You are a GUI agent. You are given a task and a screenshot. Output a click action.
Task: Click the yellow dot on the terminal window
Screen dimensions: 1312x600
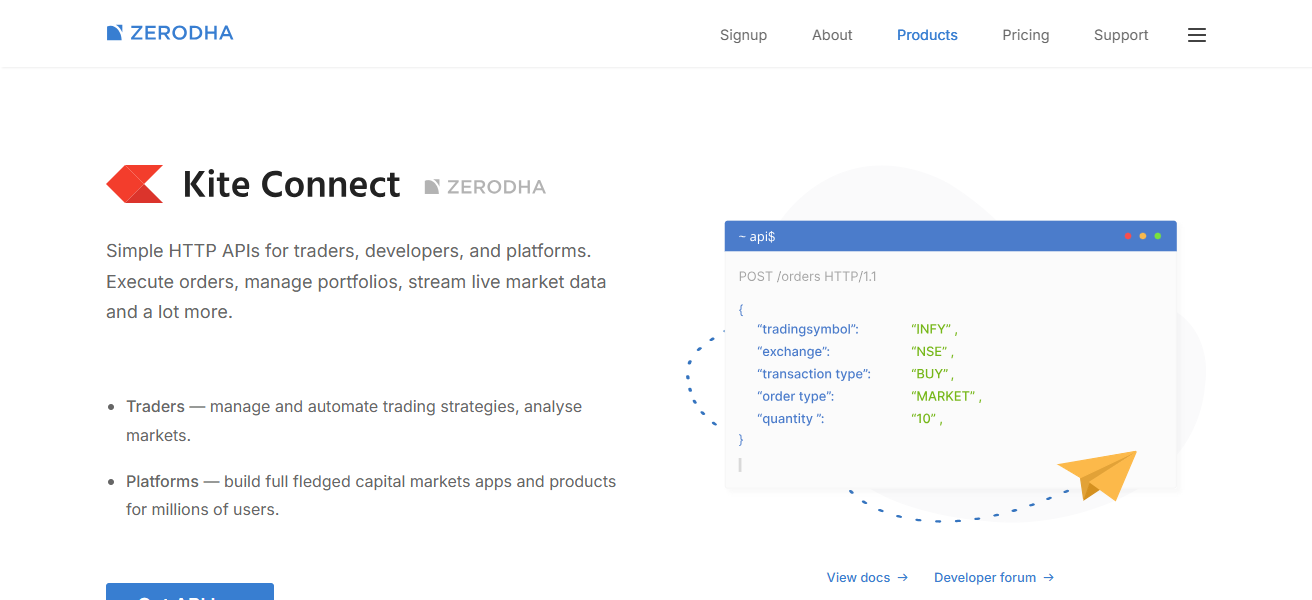(x=1143, y=236)
